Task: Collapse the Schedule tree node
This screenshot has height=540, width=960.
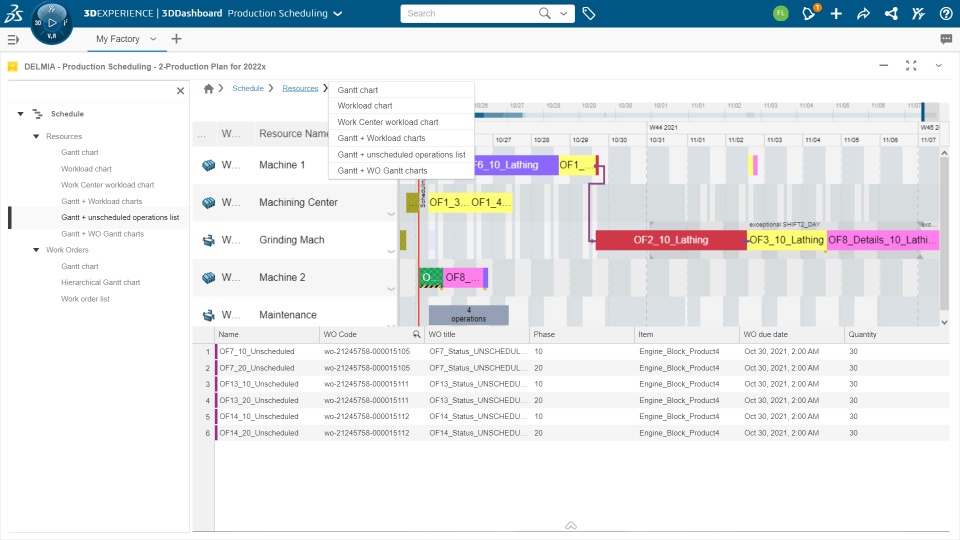Action: [20, 114]
